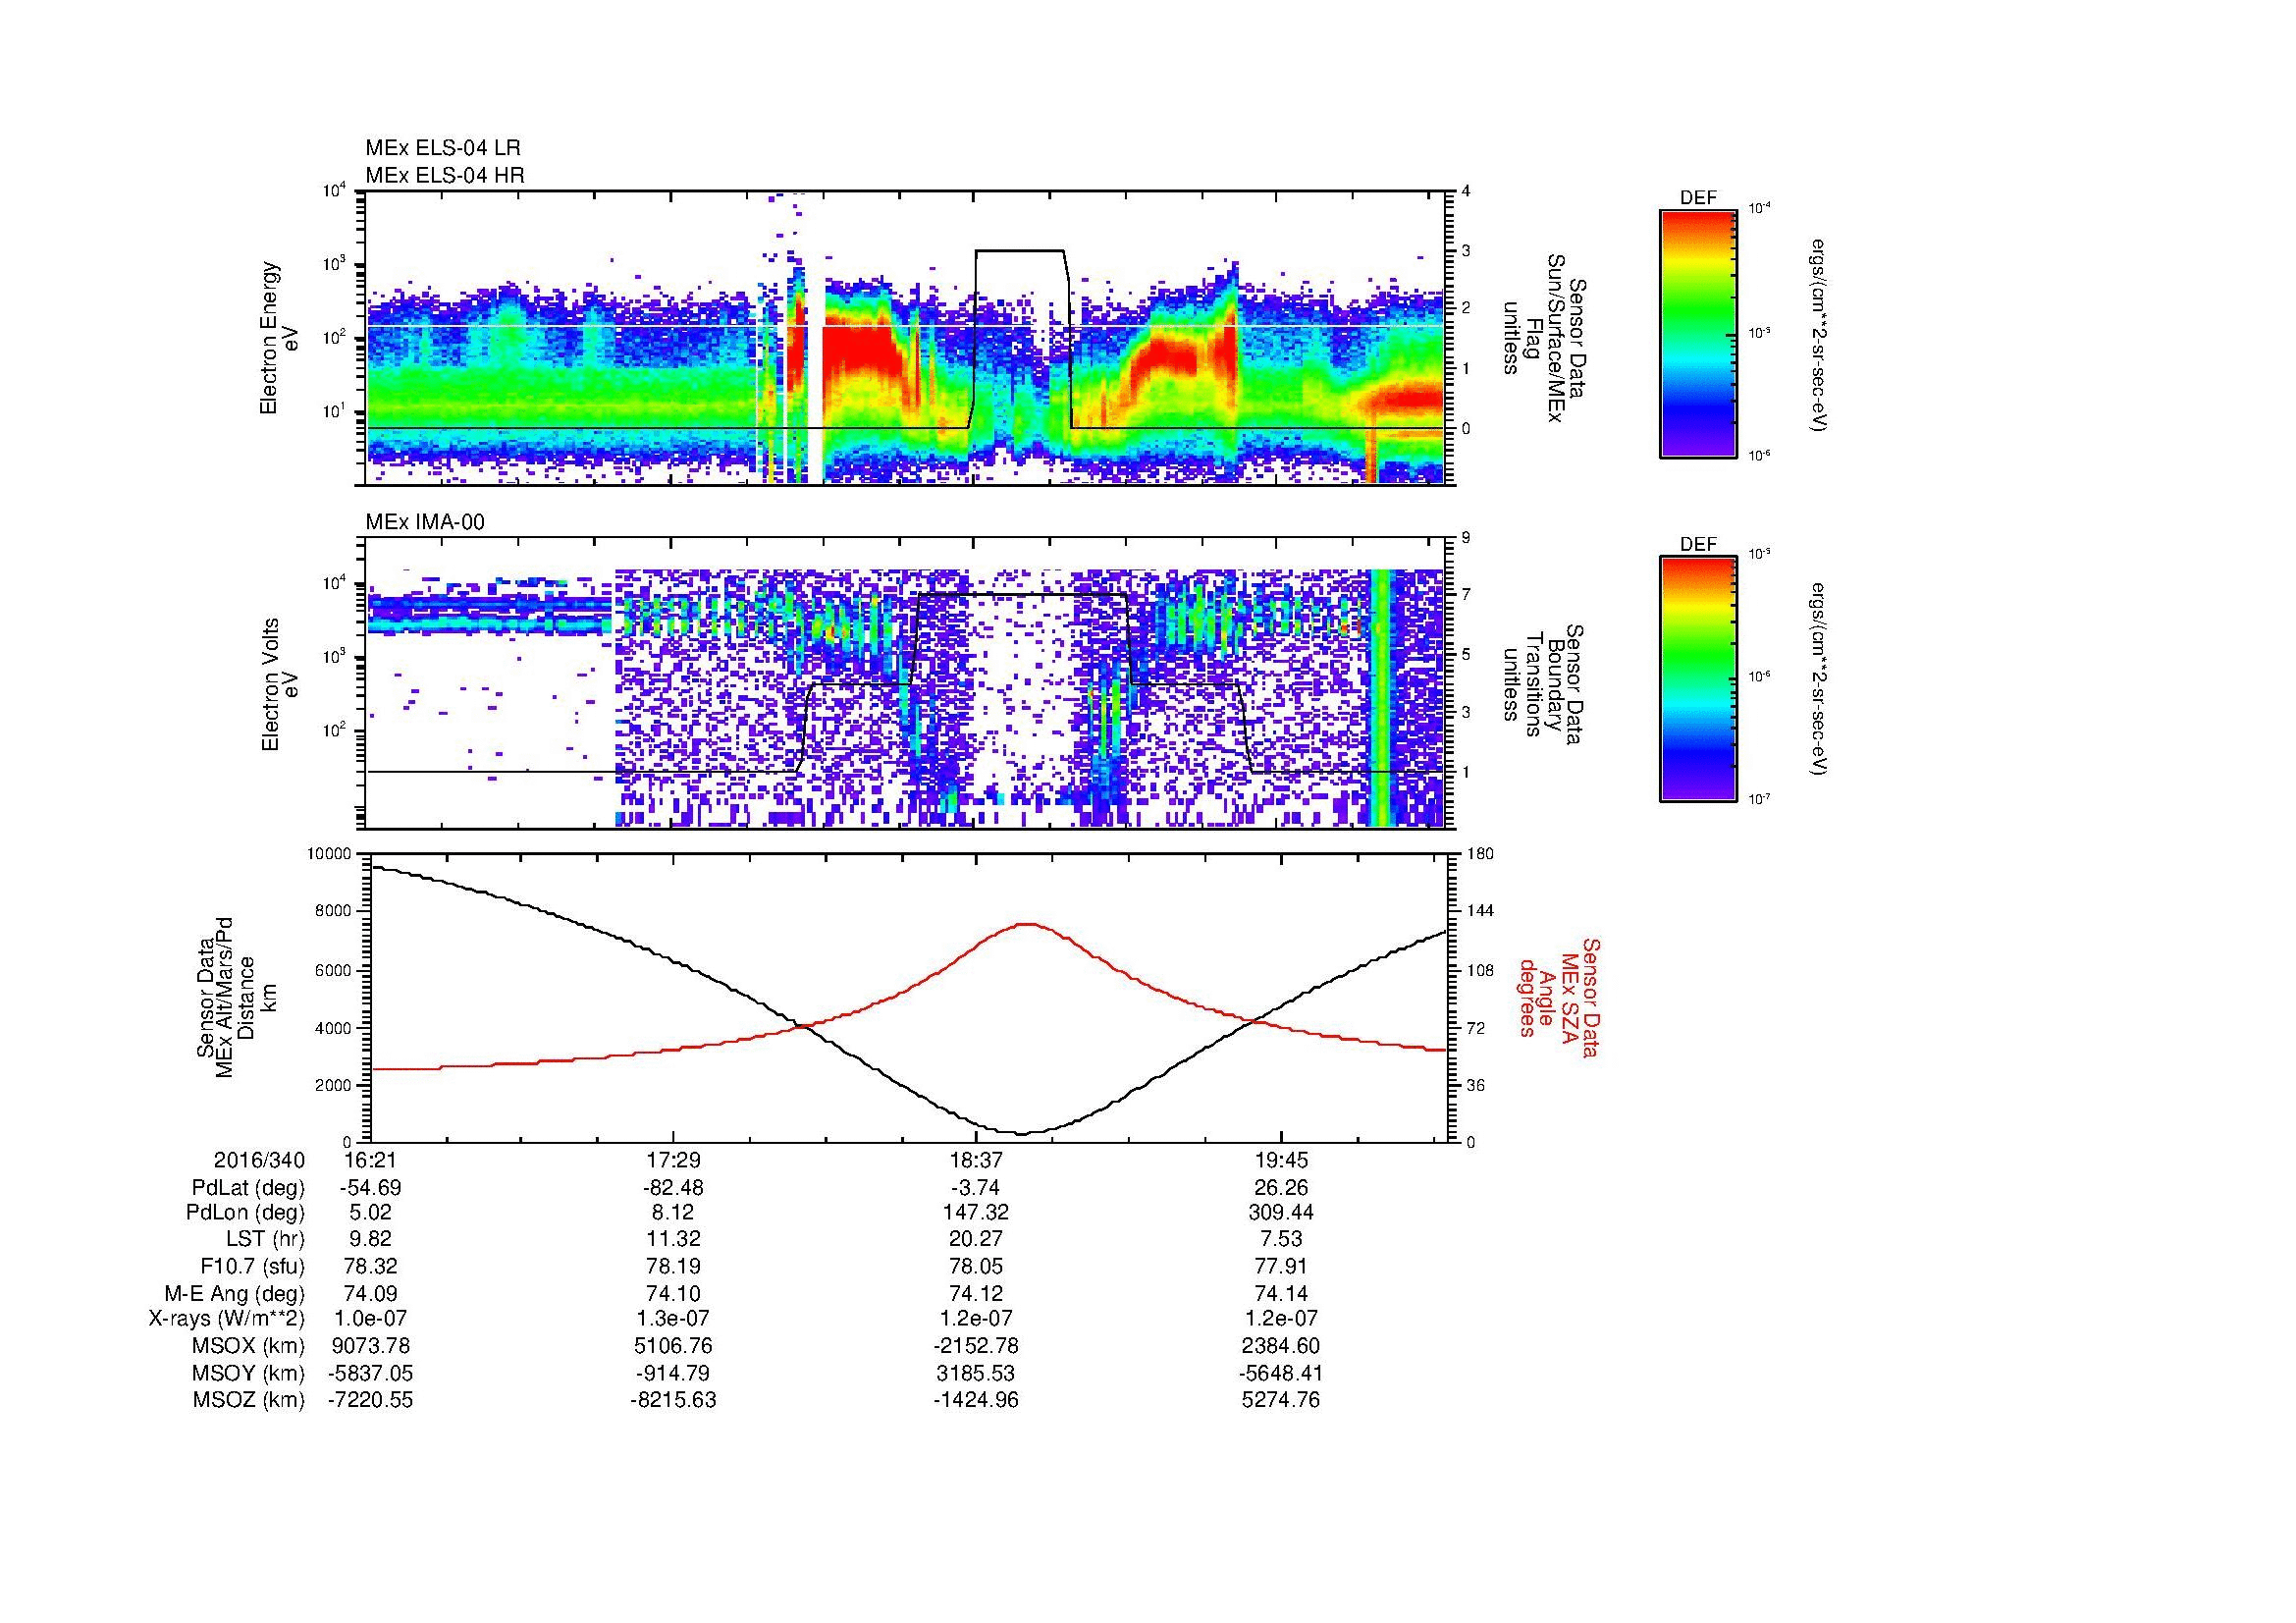2296x1623 pixels.
Task: Click the MSOX value '9073.78'
Action: pos(370,1346)
